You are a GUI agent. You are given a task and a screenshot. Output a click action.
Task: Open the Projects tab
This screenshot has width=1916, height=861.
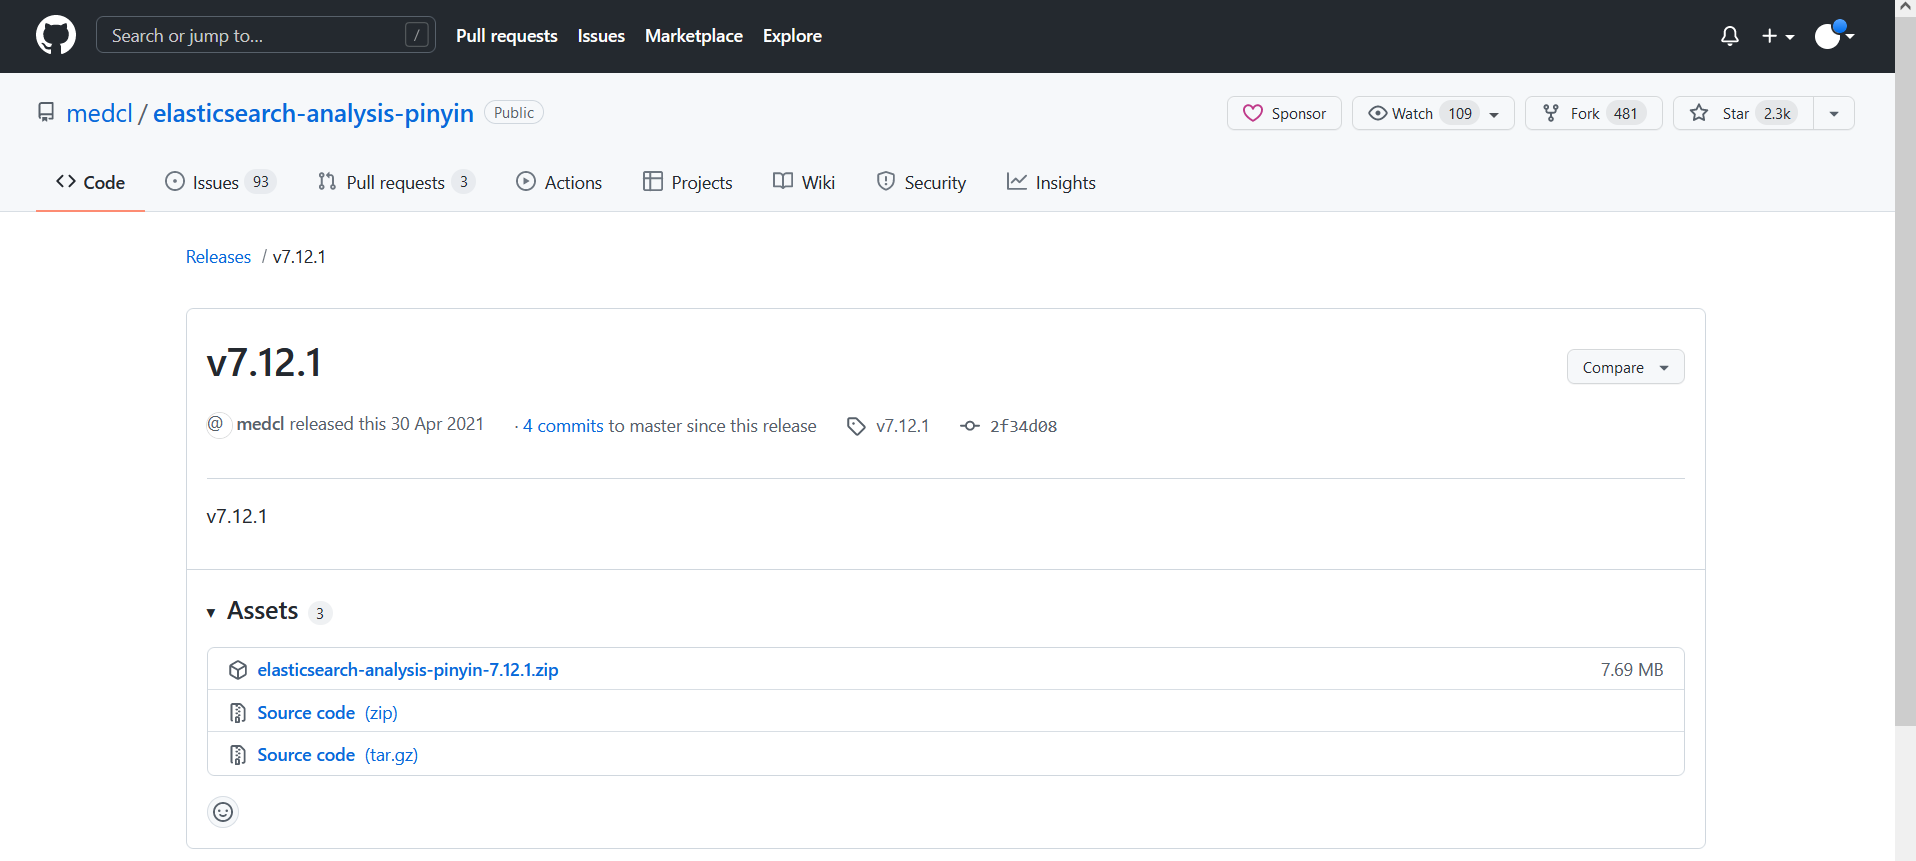[x=687, y=182]
